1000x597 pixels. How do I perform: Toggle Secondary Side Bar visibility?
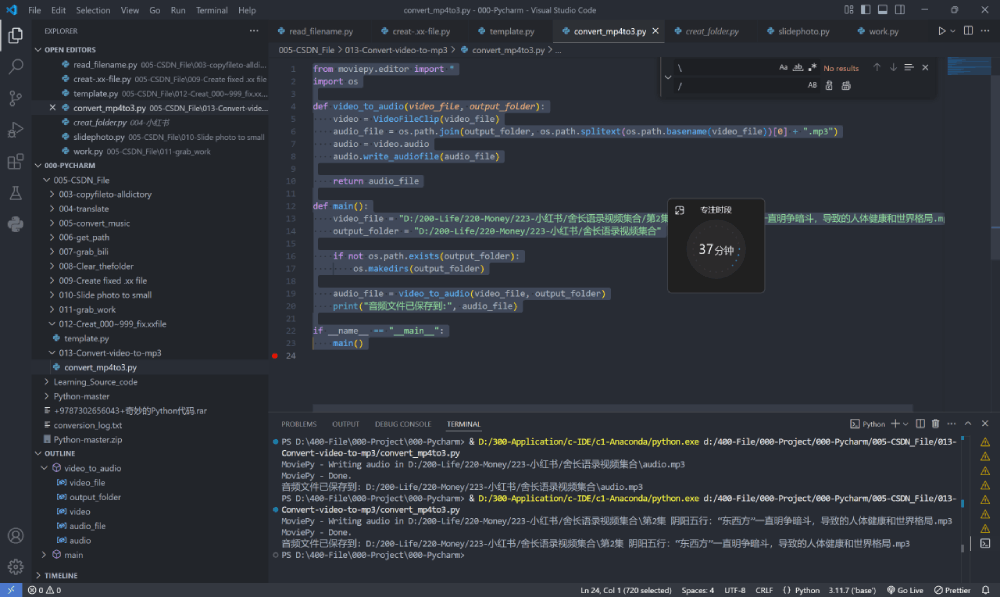click(900, 10)
